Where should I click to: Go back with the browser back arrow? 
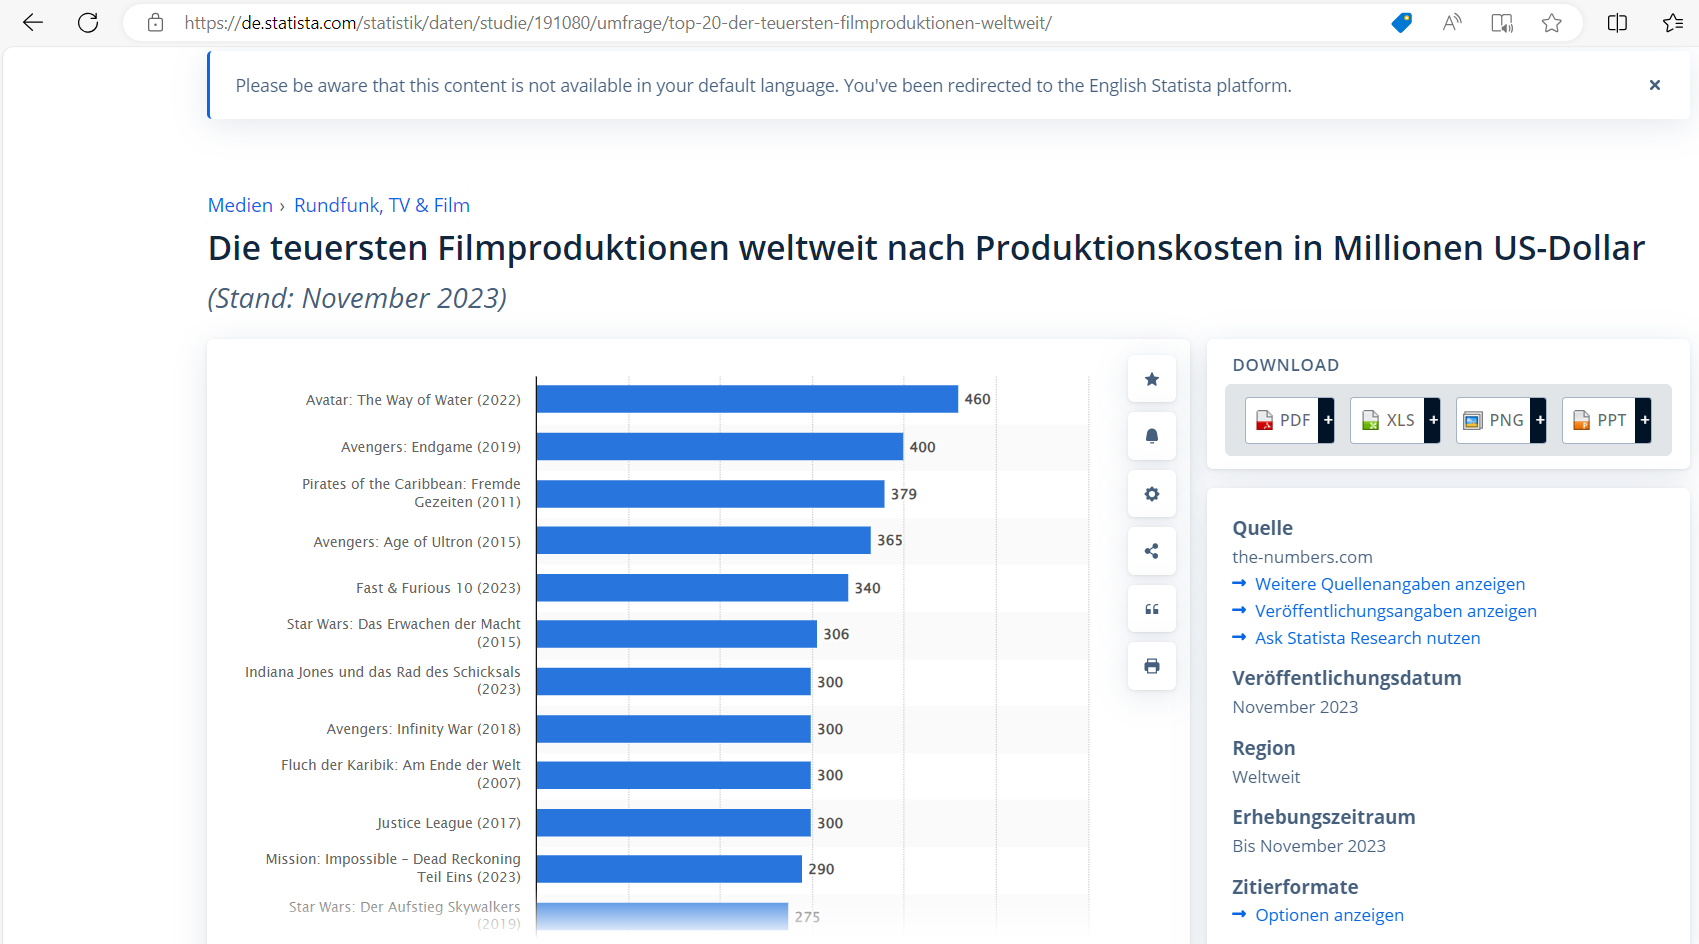[x=33, y=23]
